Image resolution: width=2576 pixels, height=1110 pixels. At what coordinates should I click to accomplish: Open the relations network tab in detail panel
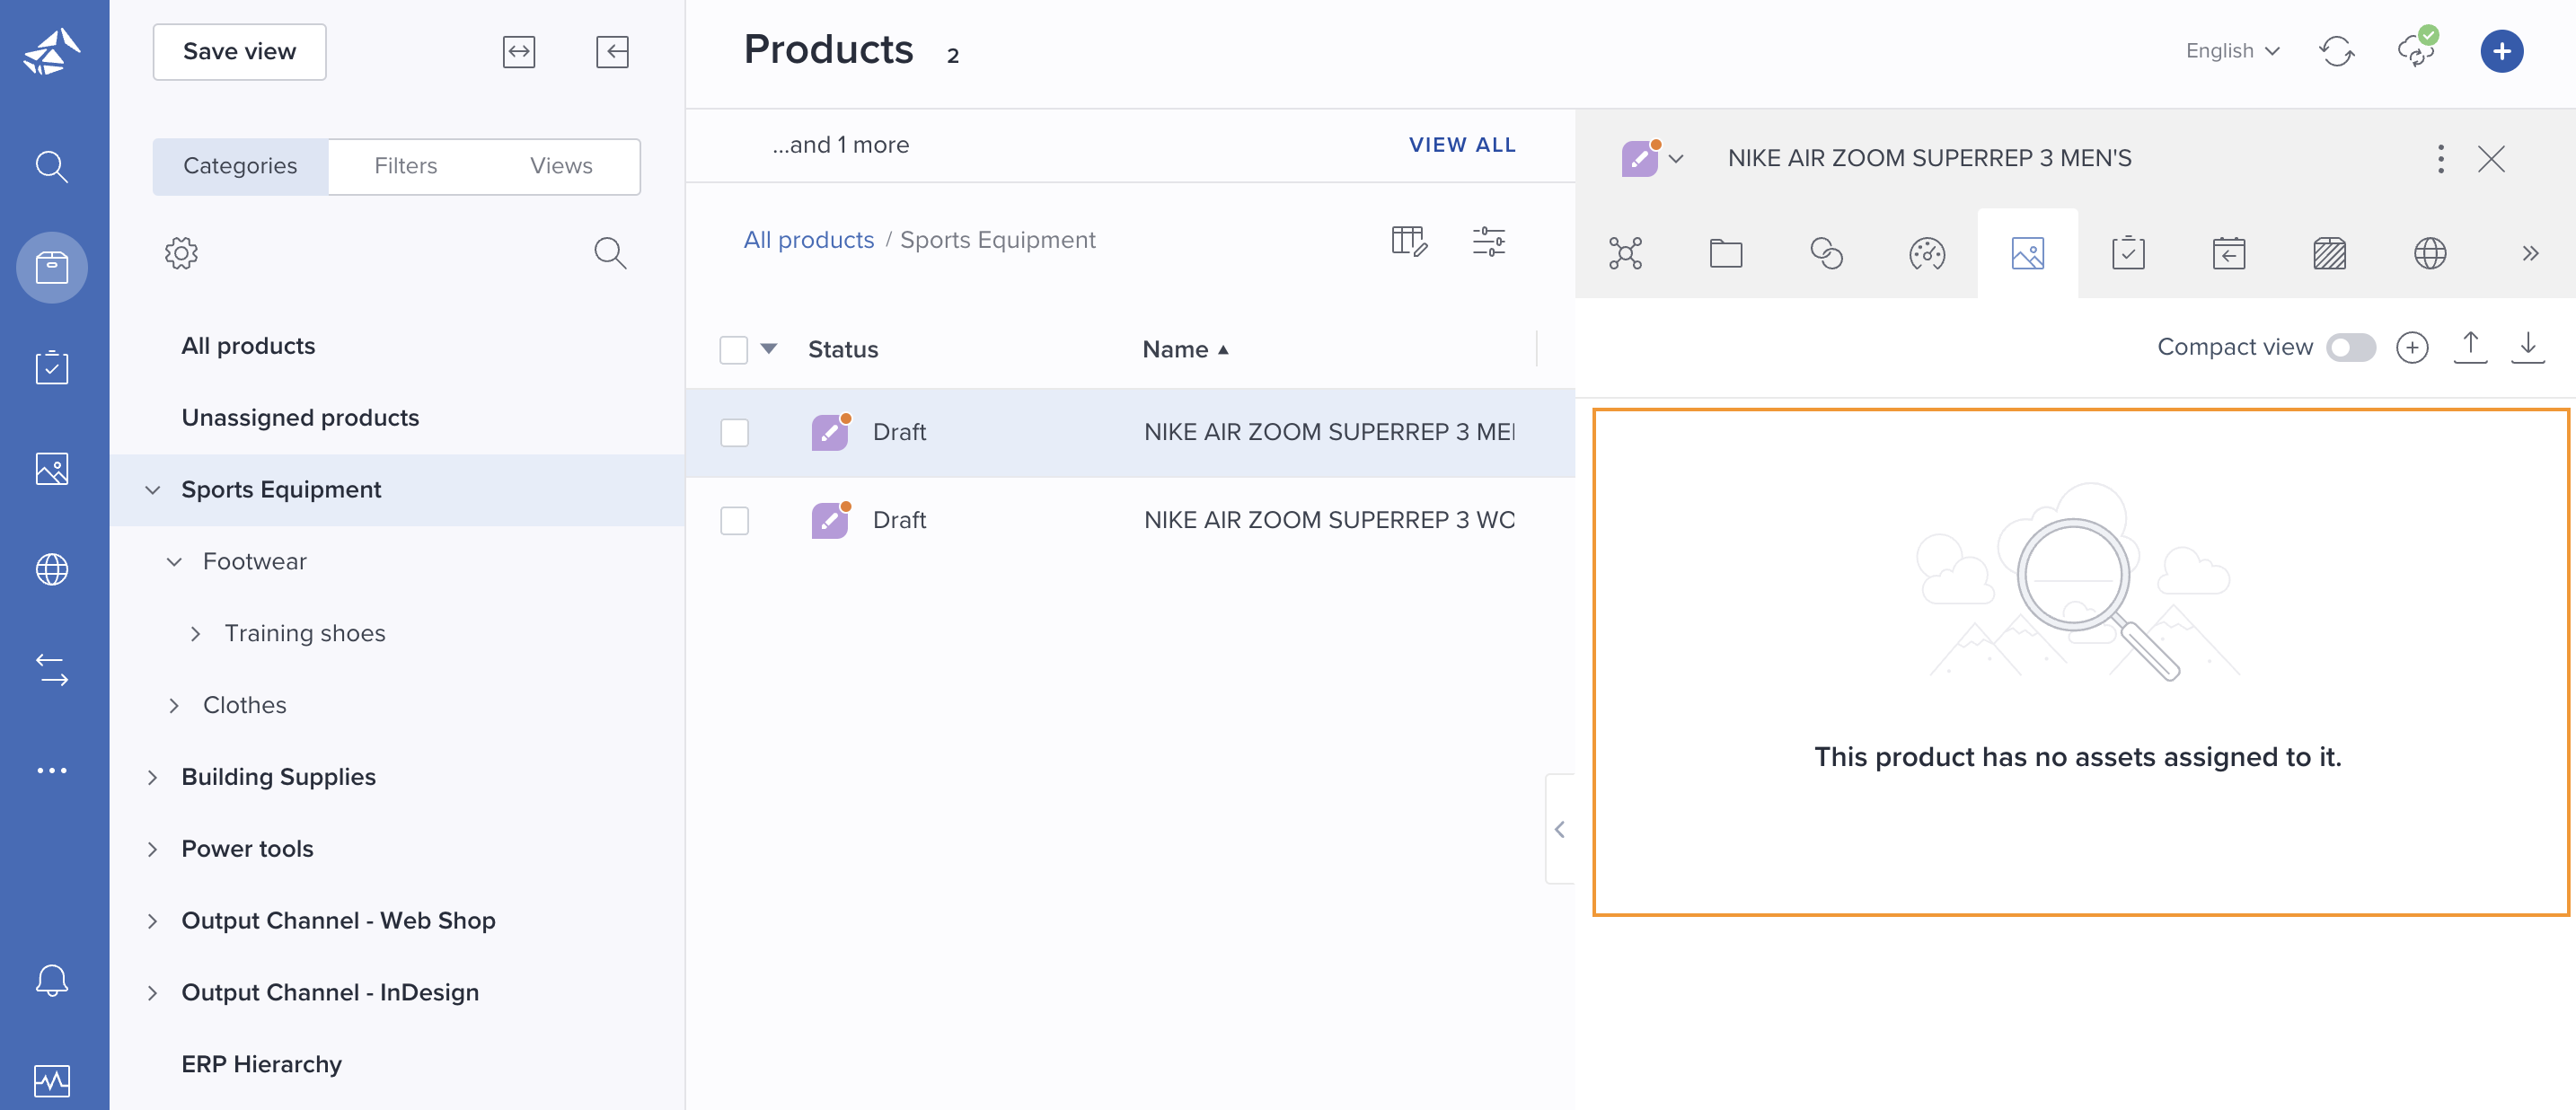tap(1626, 254)
